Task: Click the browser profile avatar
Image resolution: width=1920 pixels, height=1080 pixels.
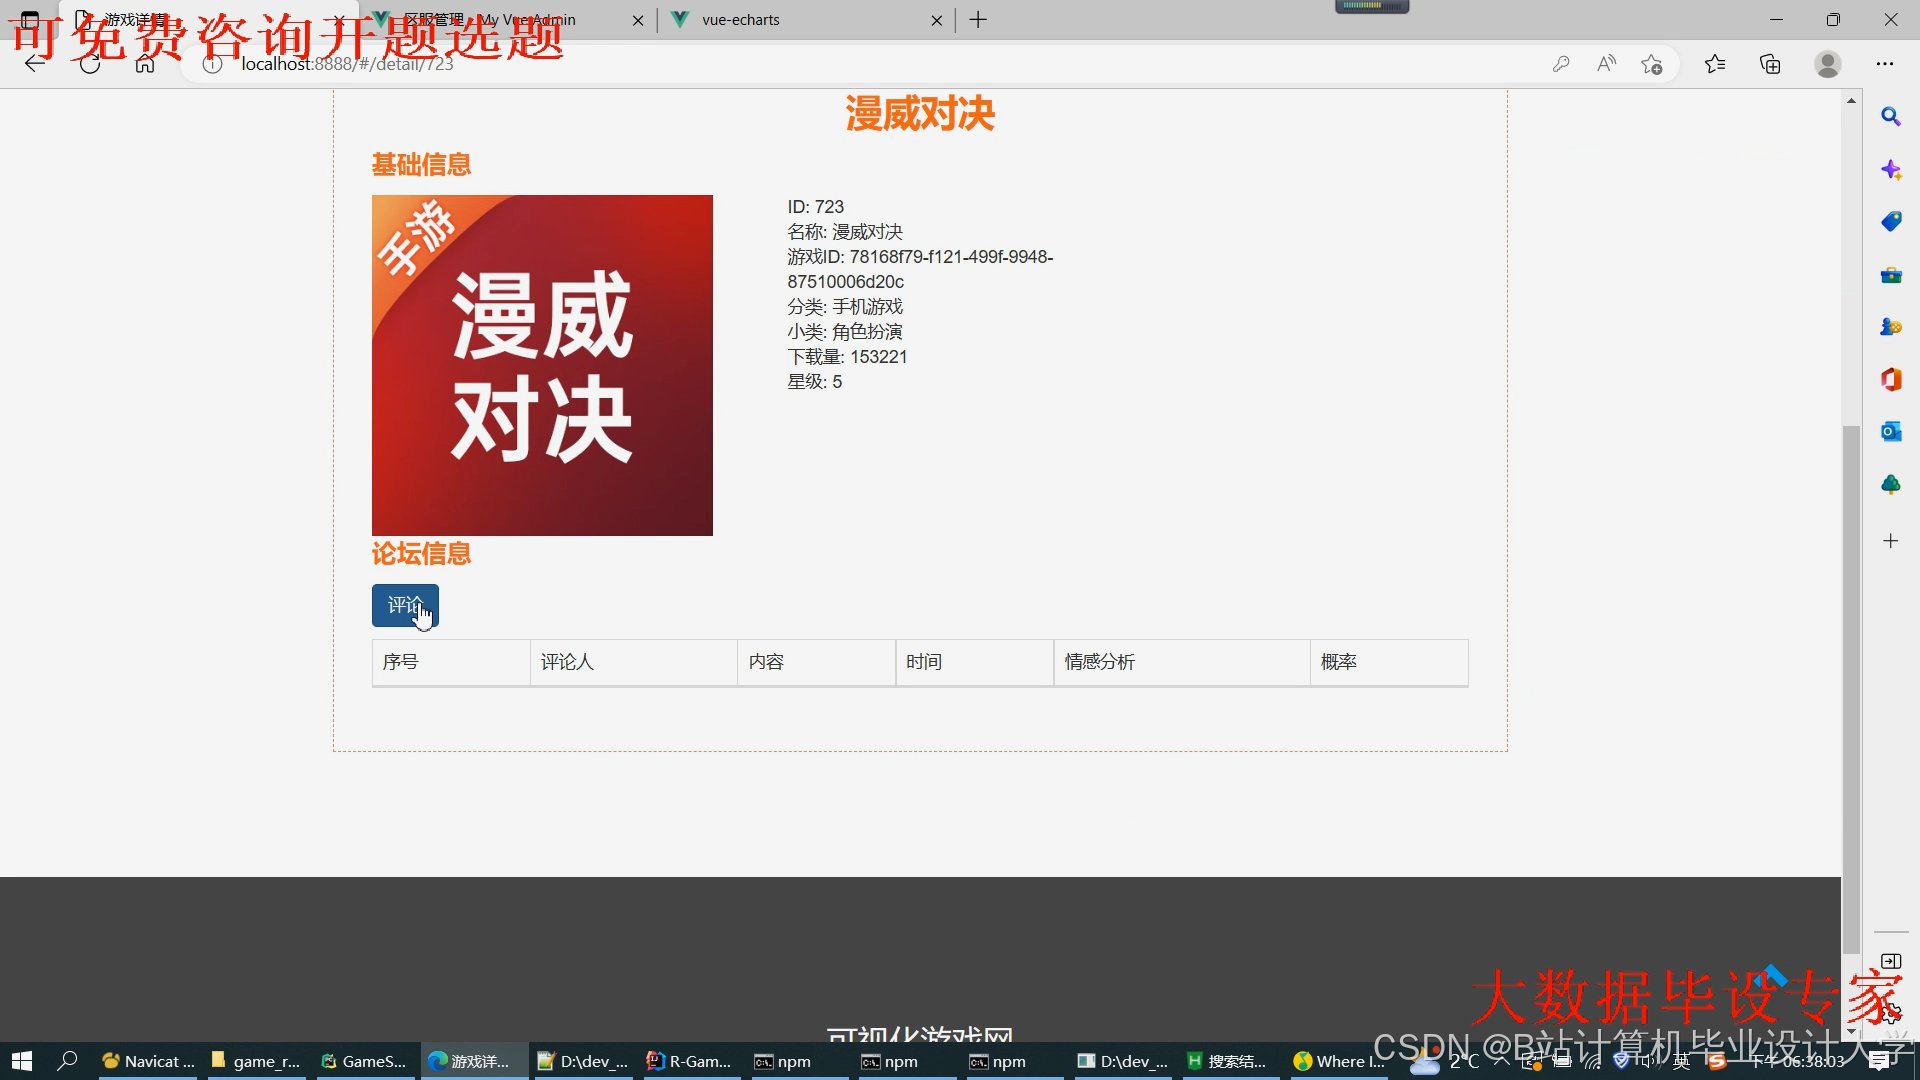Action: tap(1827, 64)
